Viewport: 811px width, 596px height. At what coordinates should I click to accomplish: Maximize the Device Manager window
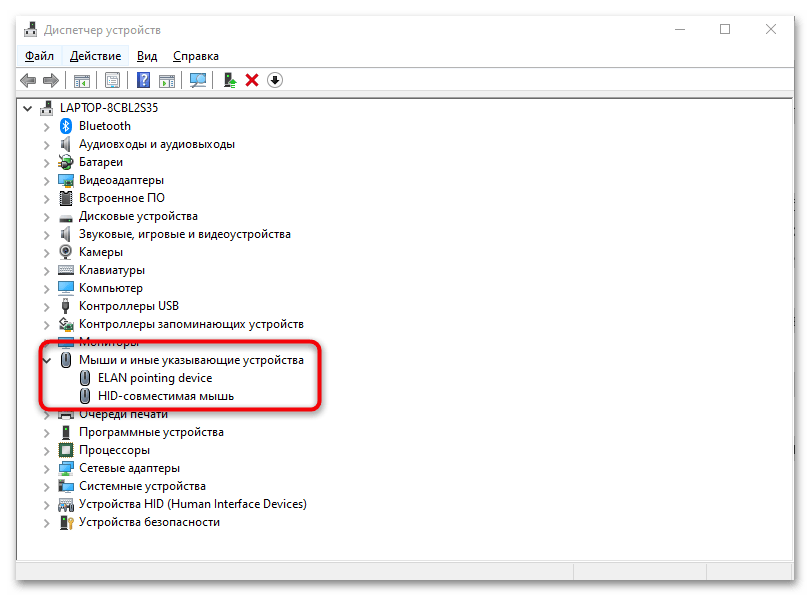click(x=725, y=29)
